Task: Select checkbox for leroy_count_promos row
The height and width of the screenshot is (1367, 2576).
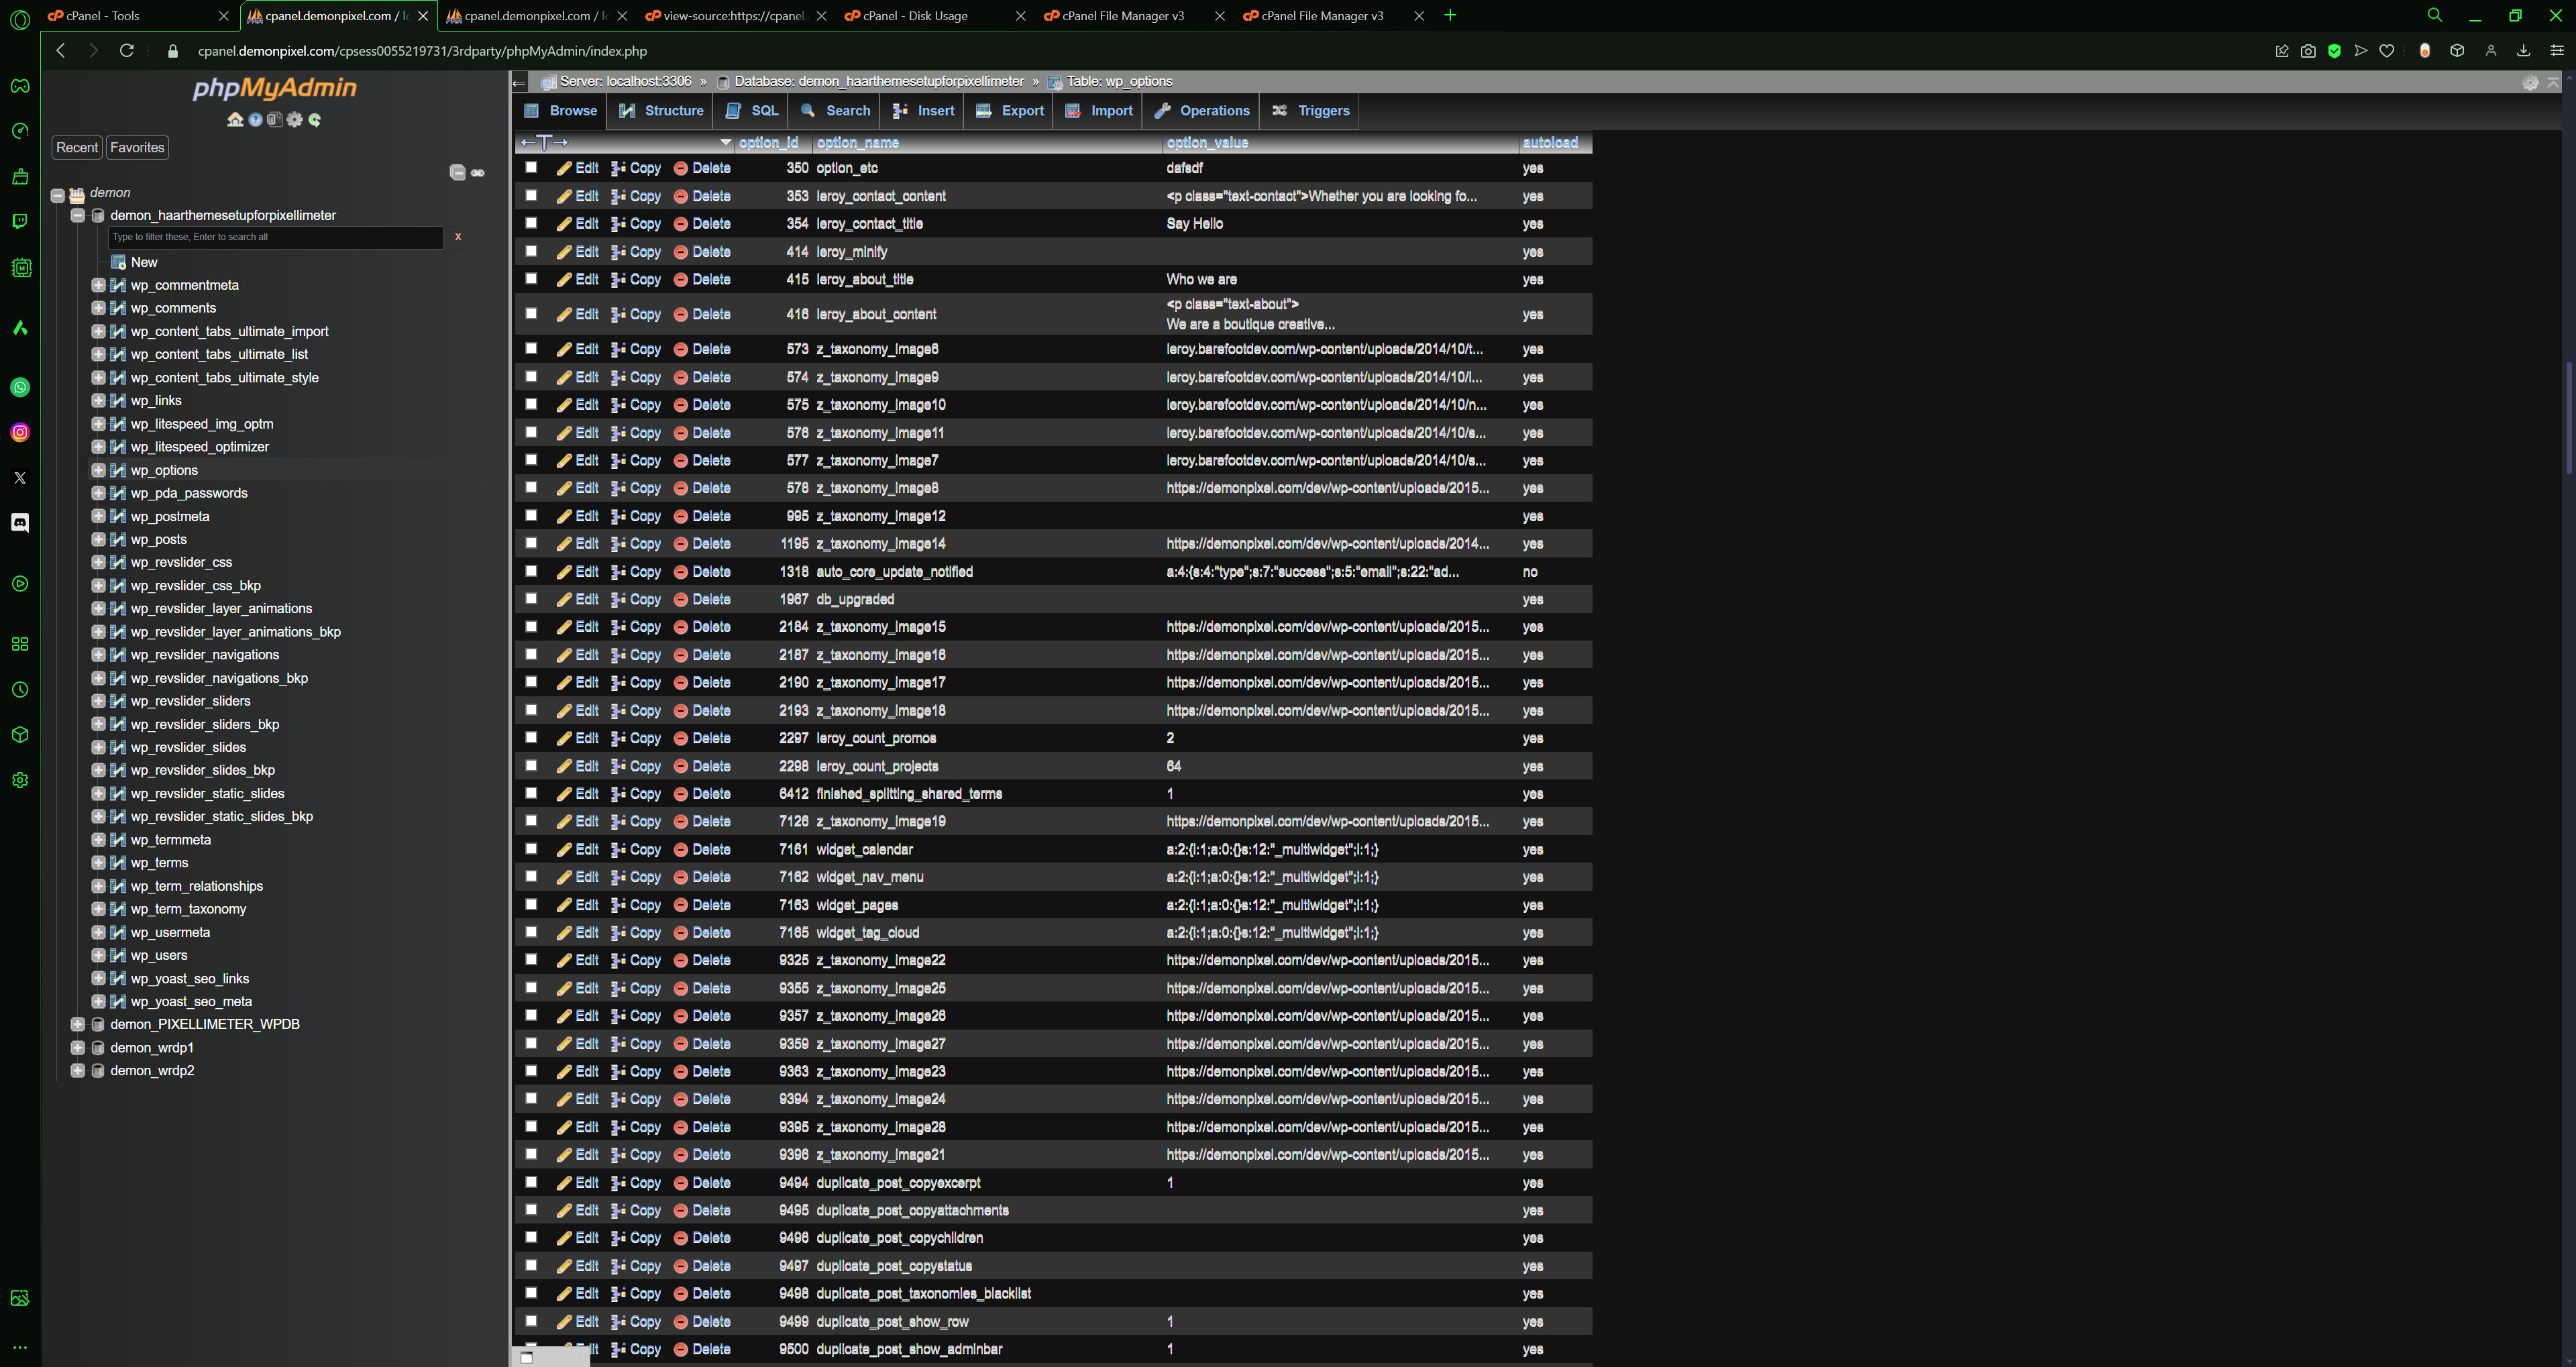Action: pyautogui.click(x=531, y=738)
